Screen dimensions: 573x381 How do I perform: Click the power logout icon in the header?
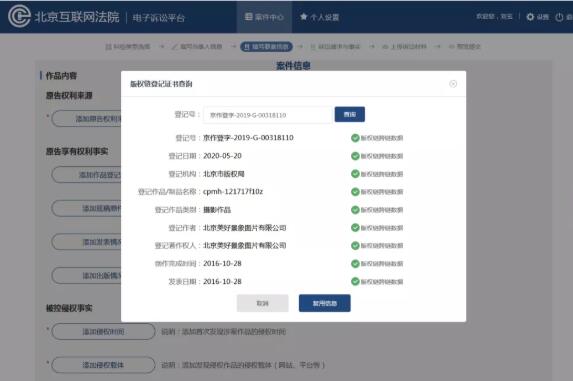559,17
